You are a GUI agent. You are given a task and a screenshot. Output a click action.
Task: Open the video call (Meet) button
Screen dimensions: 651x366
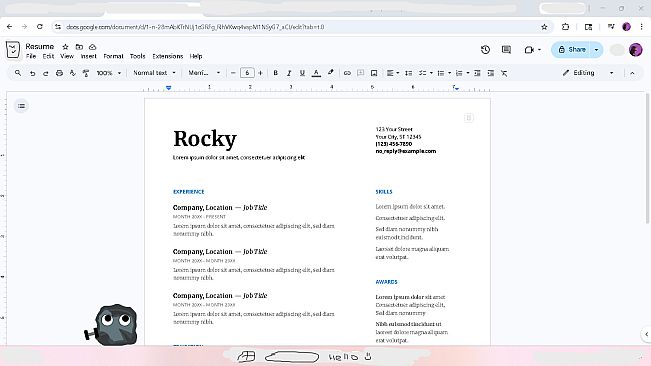pyautogui.click(x=532, y=50)
